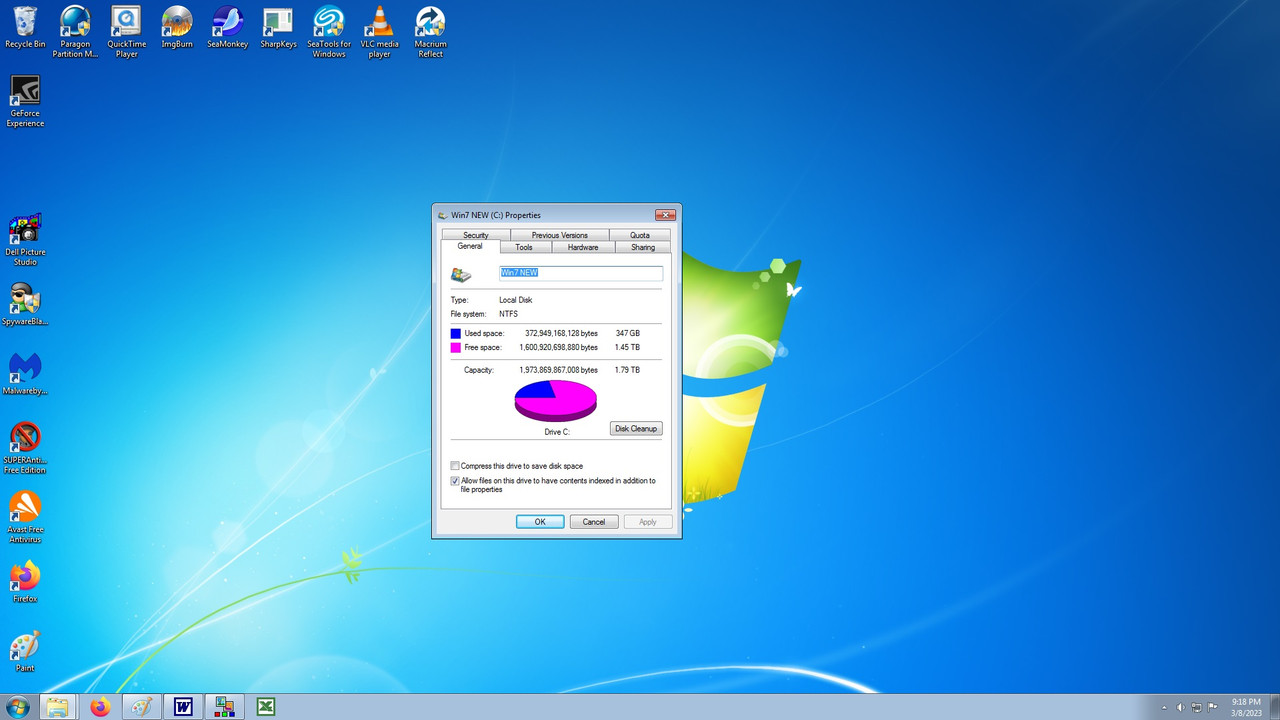Image resolution: width=1280 pixels, height=720 pixels.
Task: Select the VLC media player desktop shortcut
Action: (379, 32)
